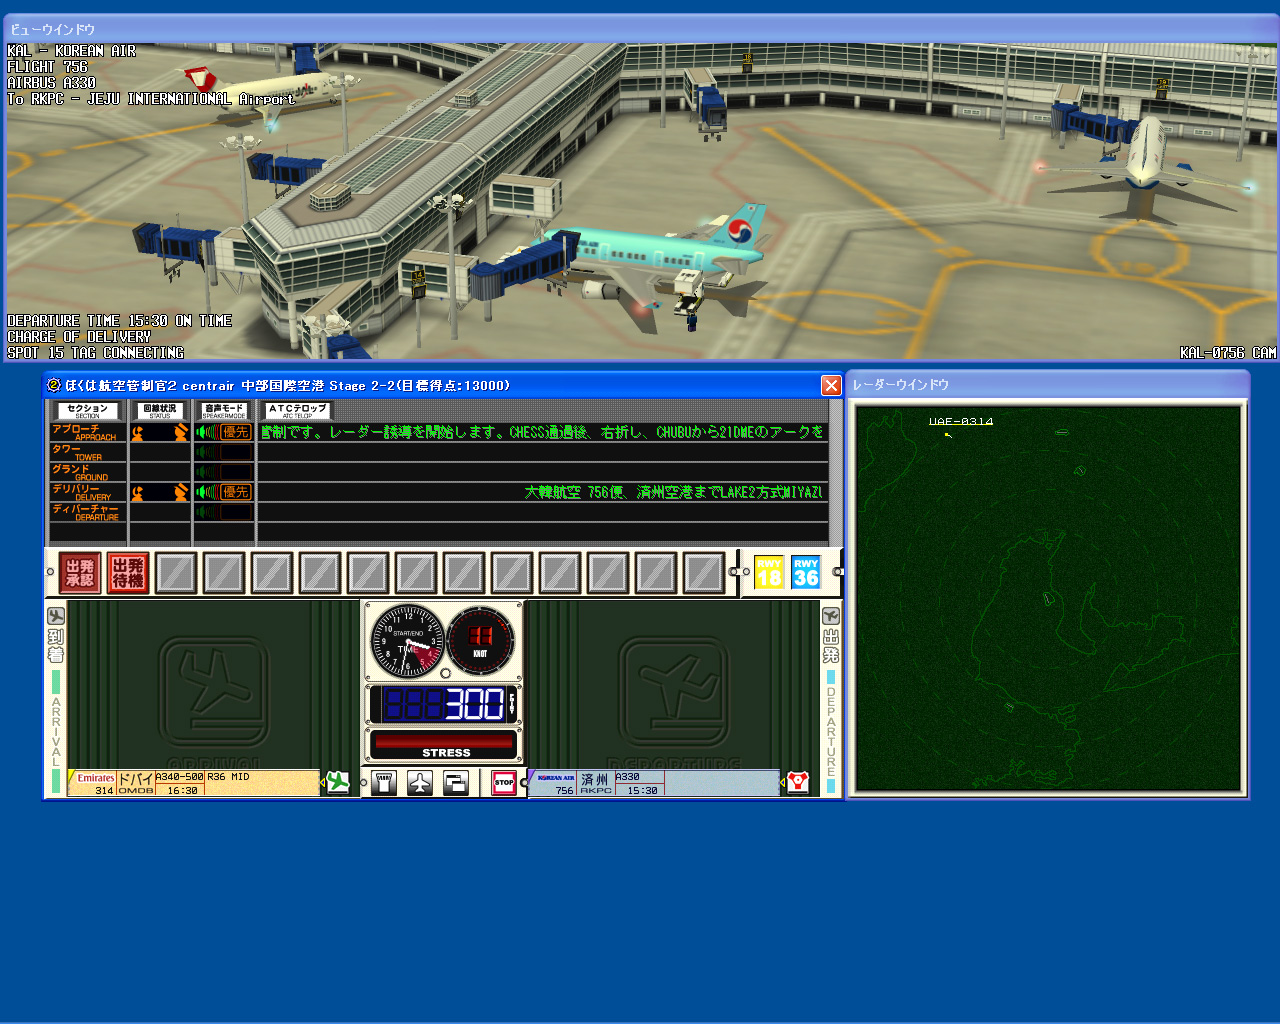Click the Delivery telop 大韓航空 756便 message
This screenshot has height=1024, width=1280.
tap(674, 492)
